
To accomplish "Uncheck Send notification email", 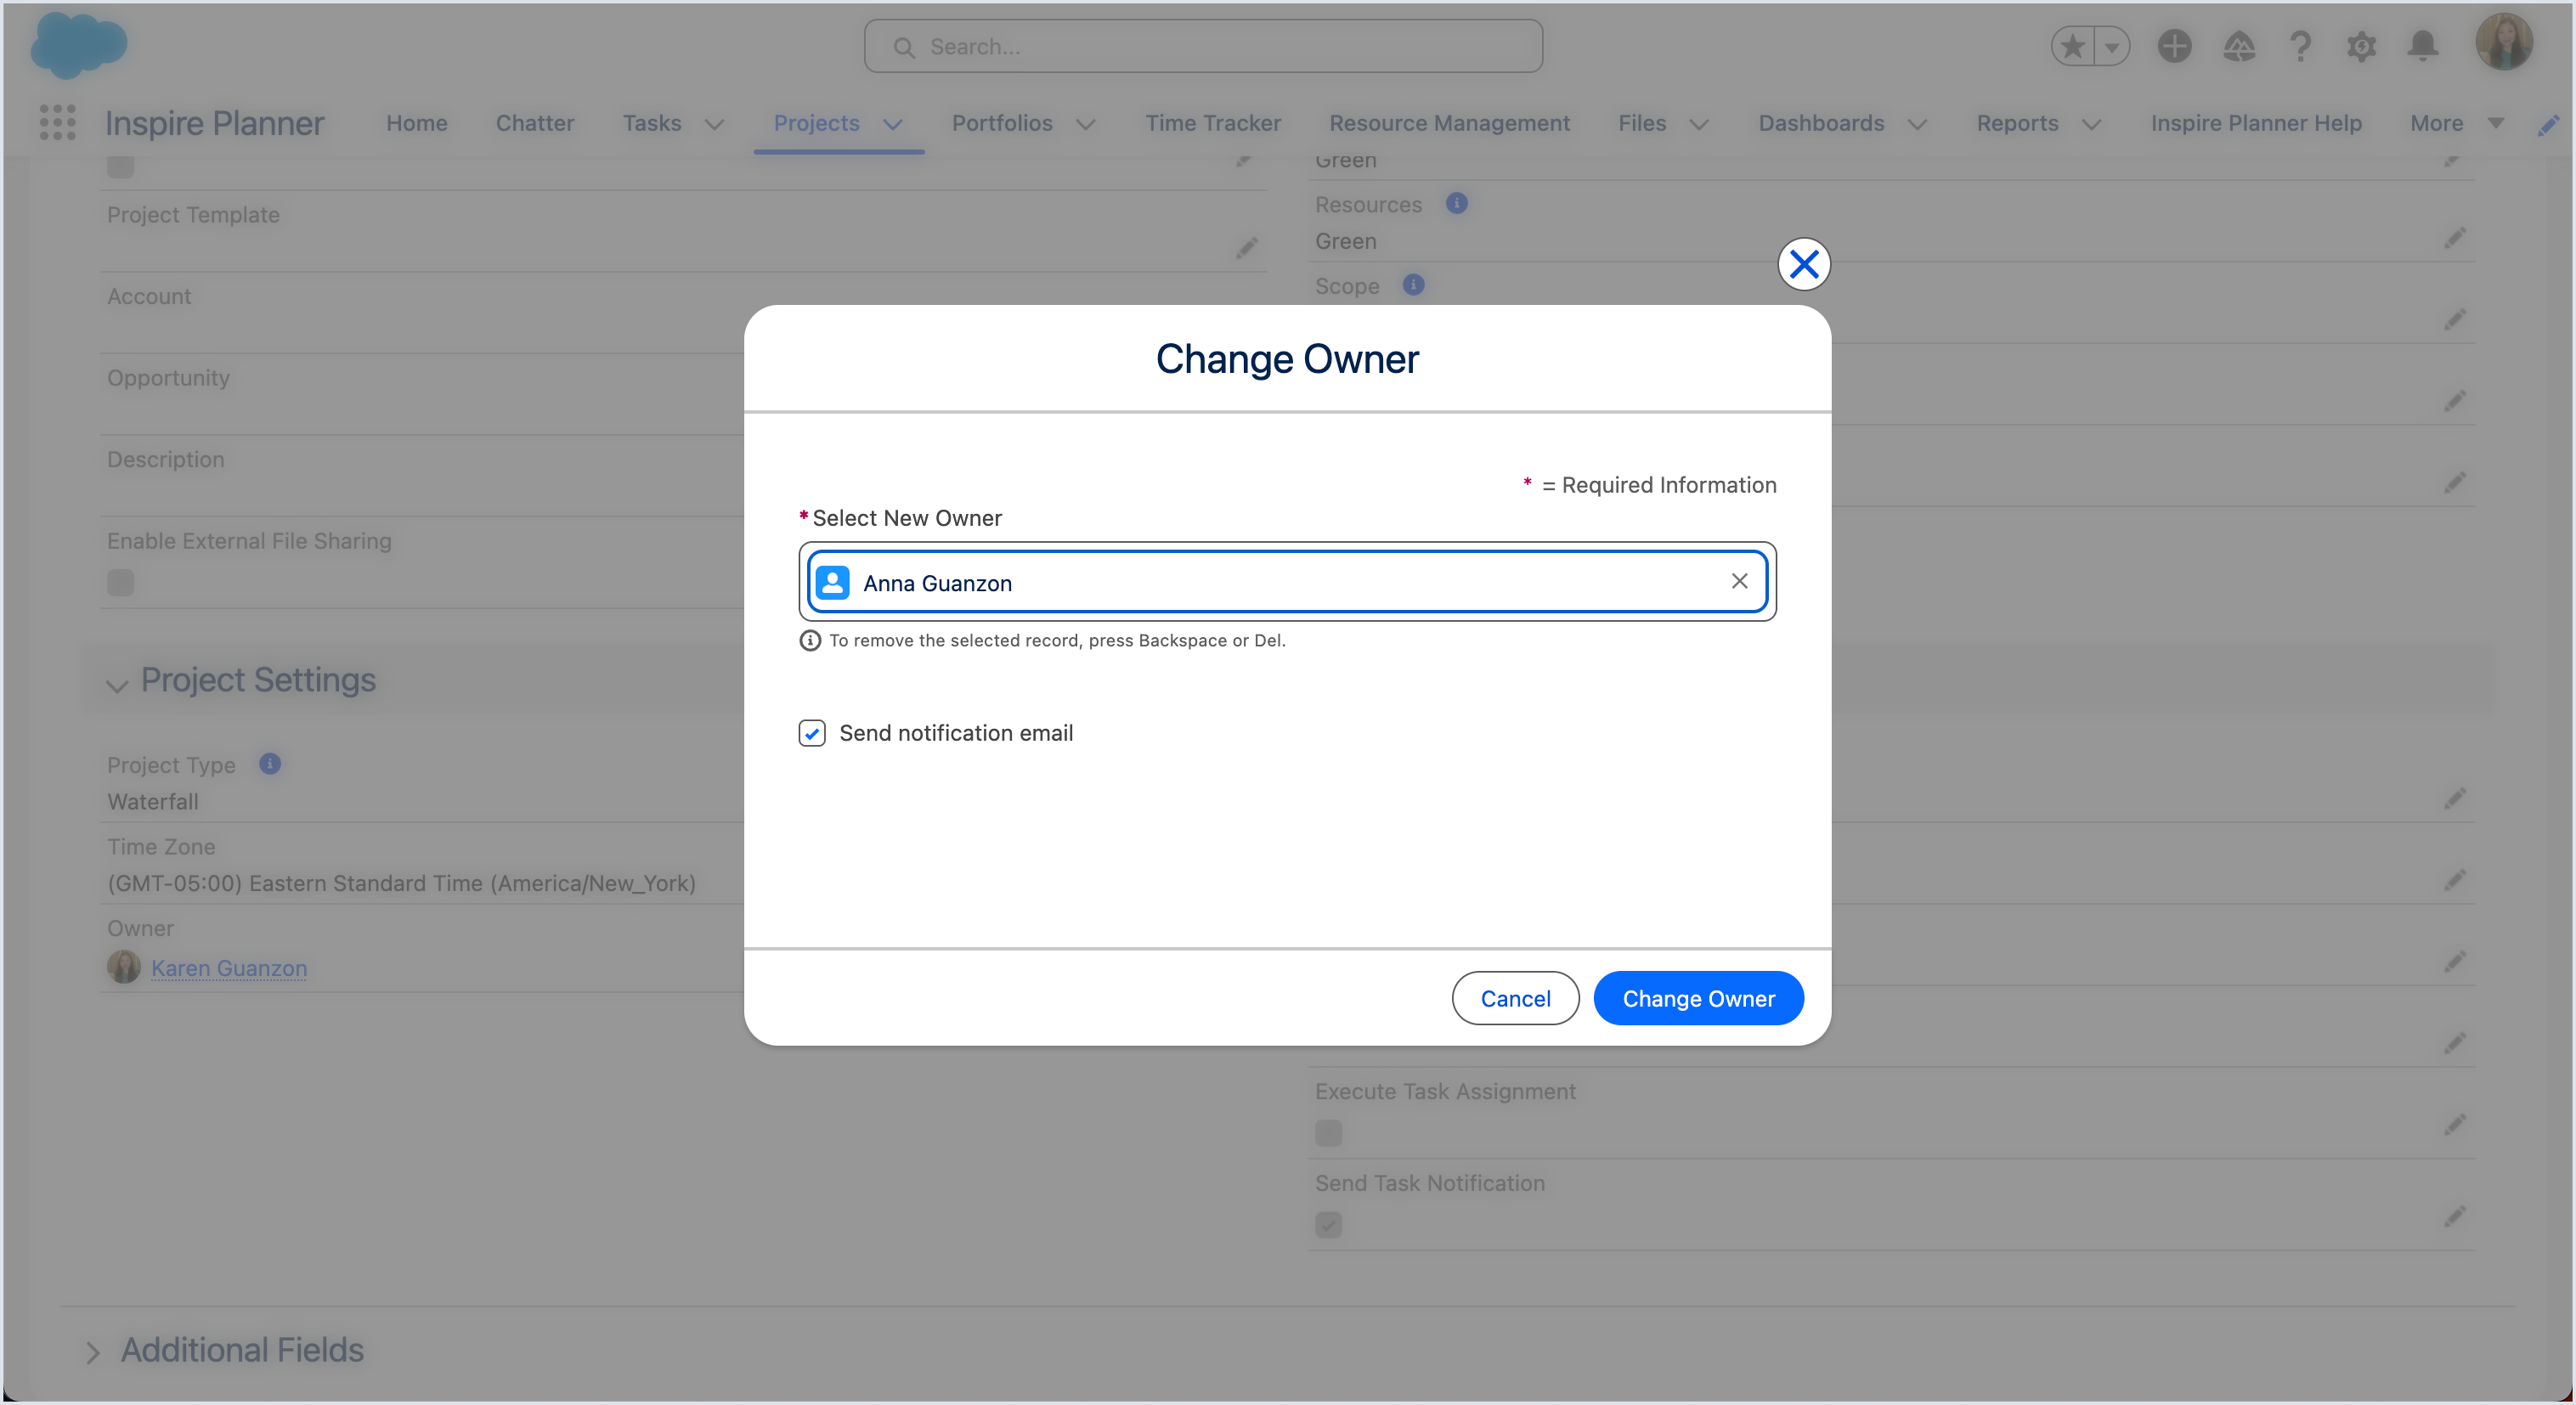I will pyautogui.click(x=812, y=733).
